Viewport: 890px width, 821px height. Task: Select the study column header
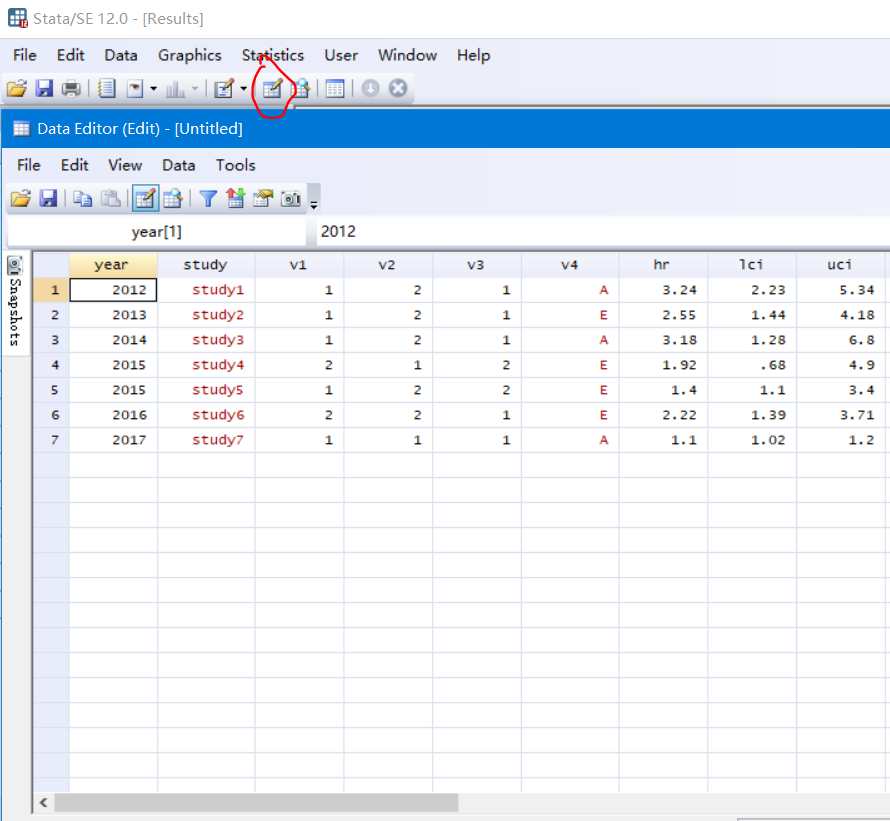[x=205, y=265]
